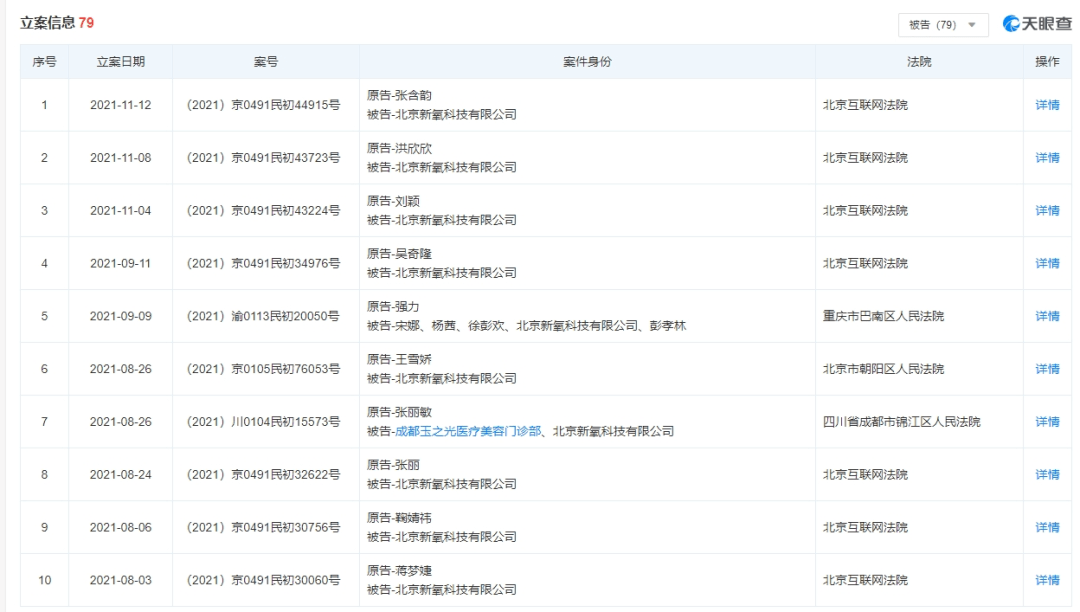Viewport: 1080px width, 612px height.
Task: Open 详情 for 重庆市巴南区人民法院 case
Action: [x=1047, y=316]
